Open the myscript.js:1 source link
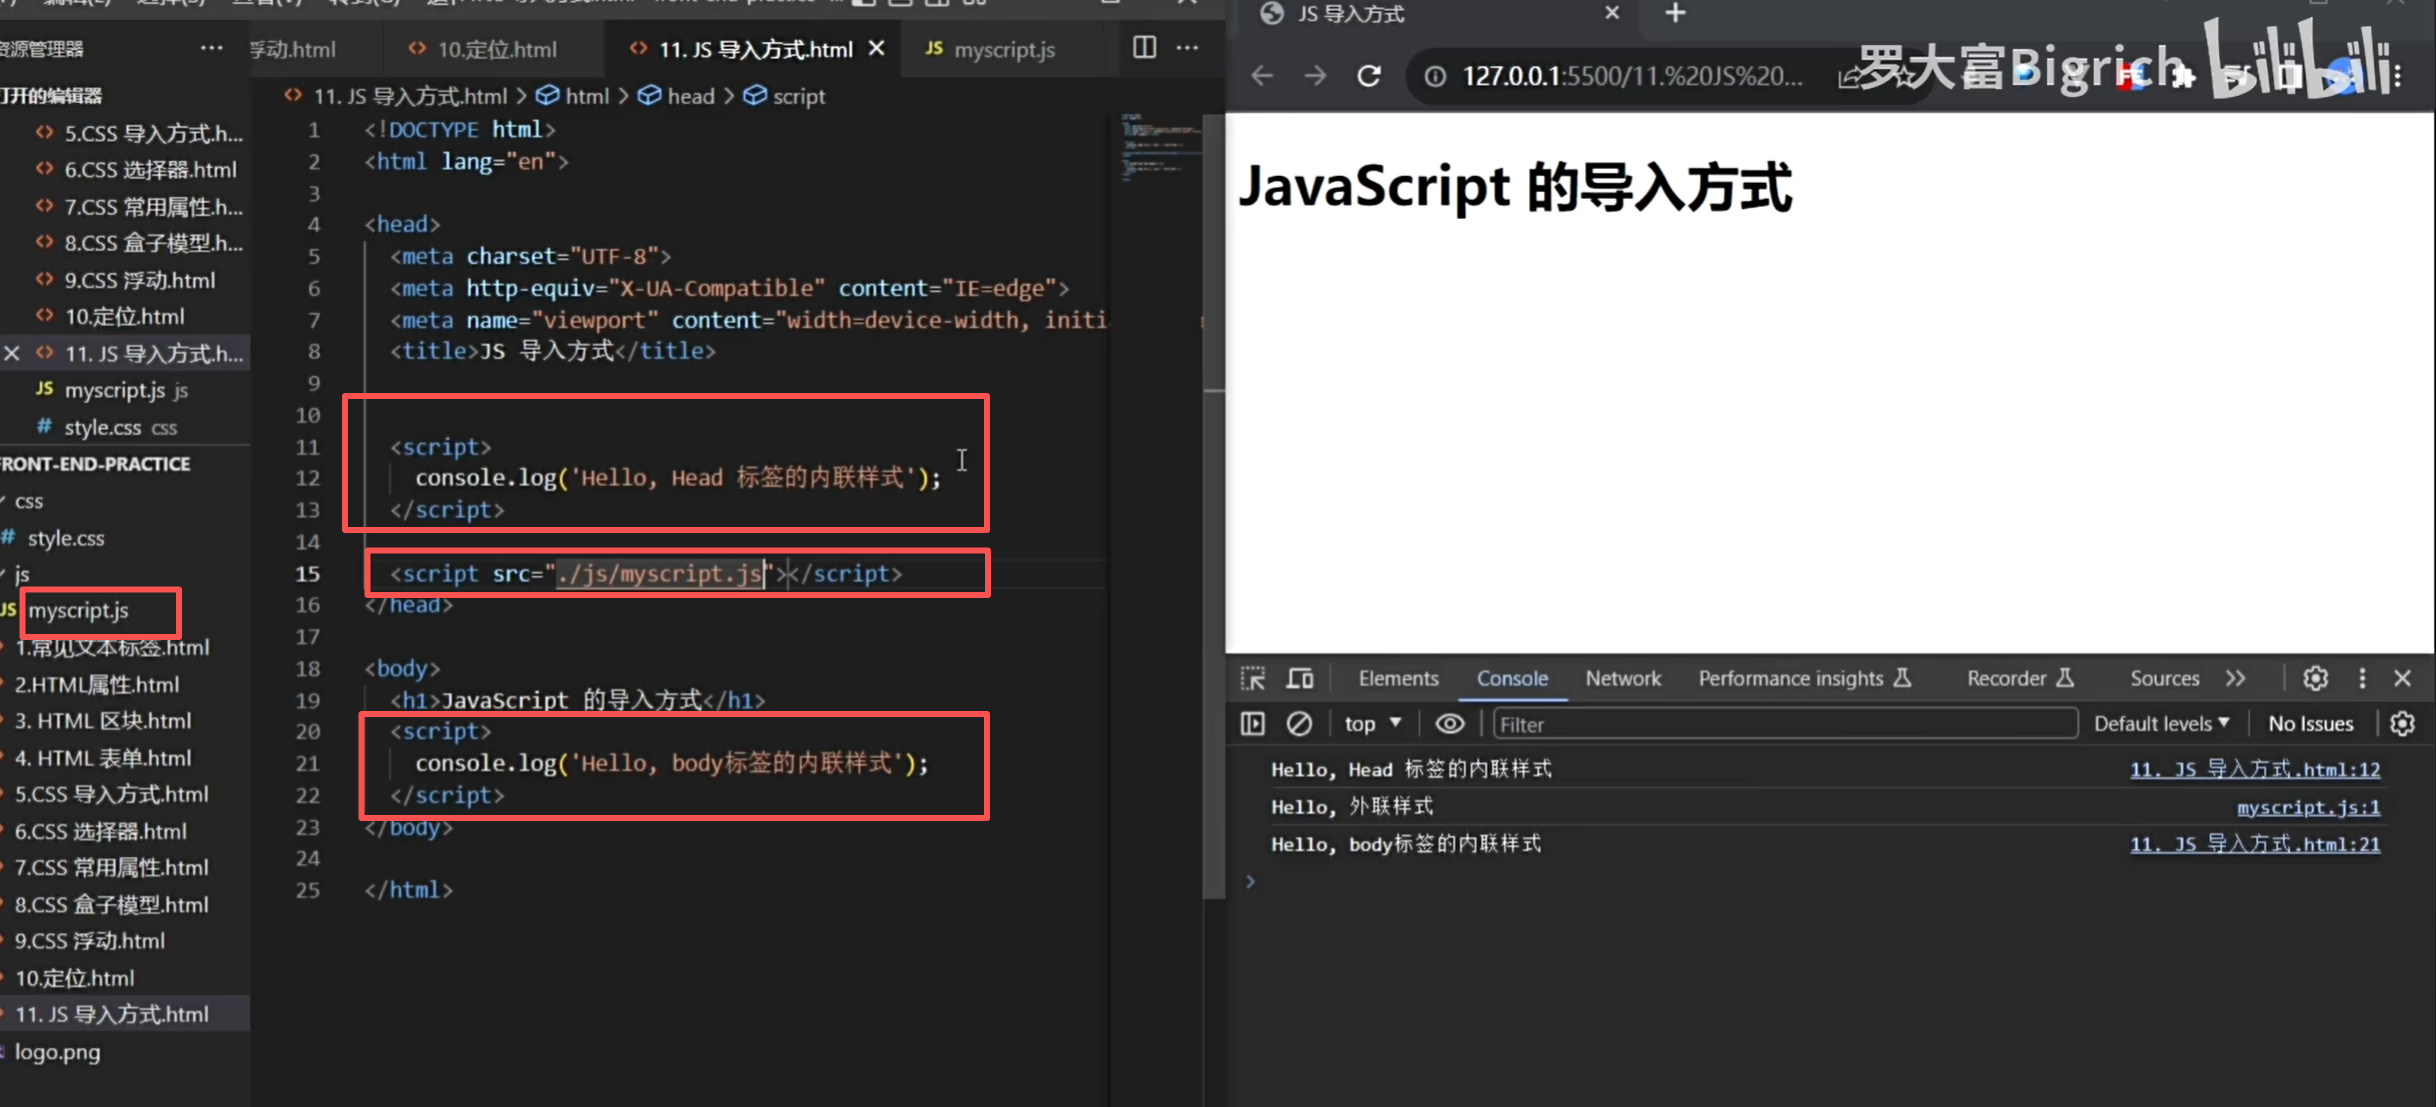 pos(2307,807)
